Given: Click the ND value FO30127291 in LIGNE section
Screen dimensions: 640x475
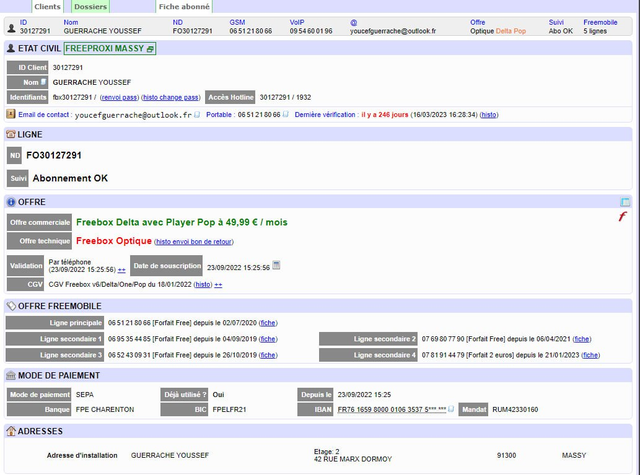Looking at the screenshot, I should pos(54,155).
